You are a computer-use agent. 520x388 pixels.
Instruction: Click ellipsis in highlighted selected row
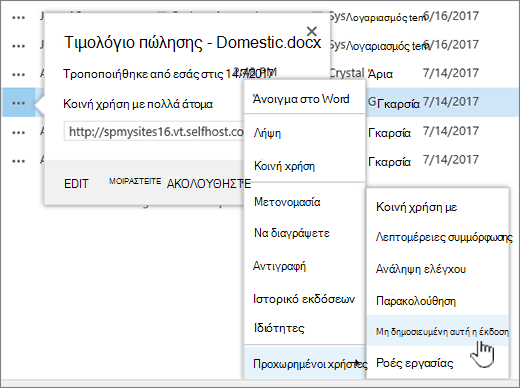(x=18, y=103)
